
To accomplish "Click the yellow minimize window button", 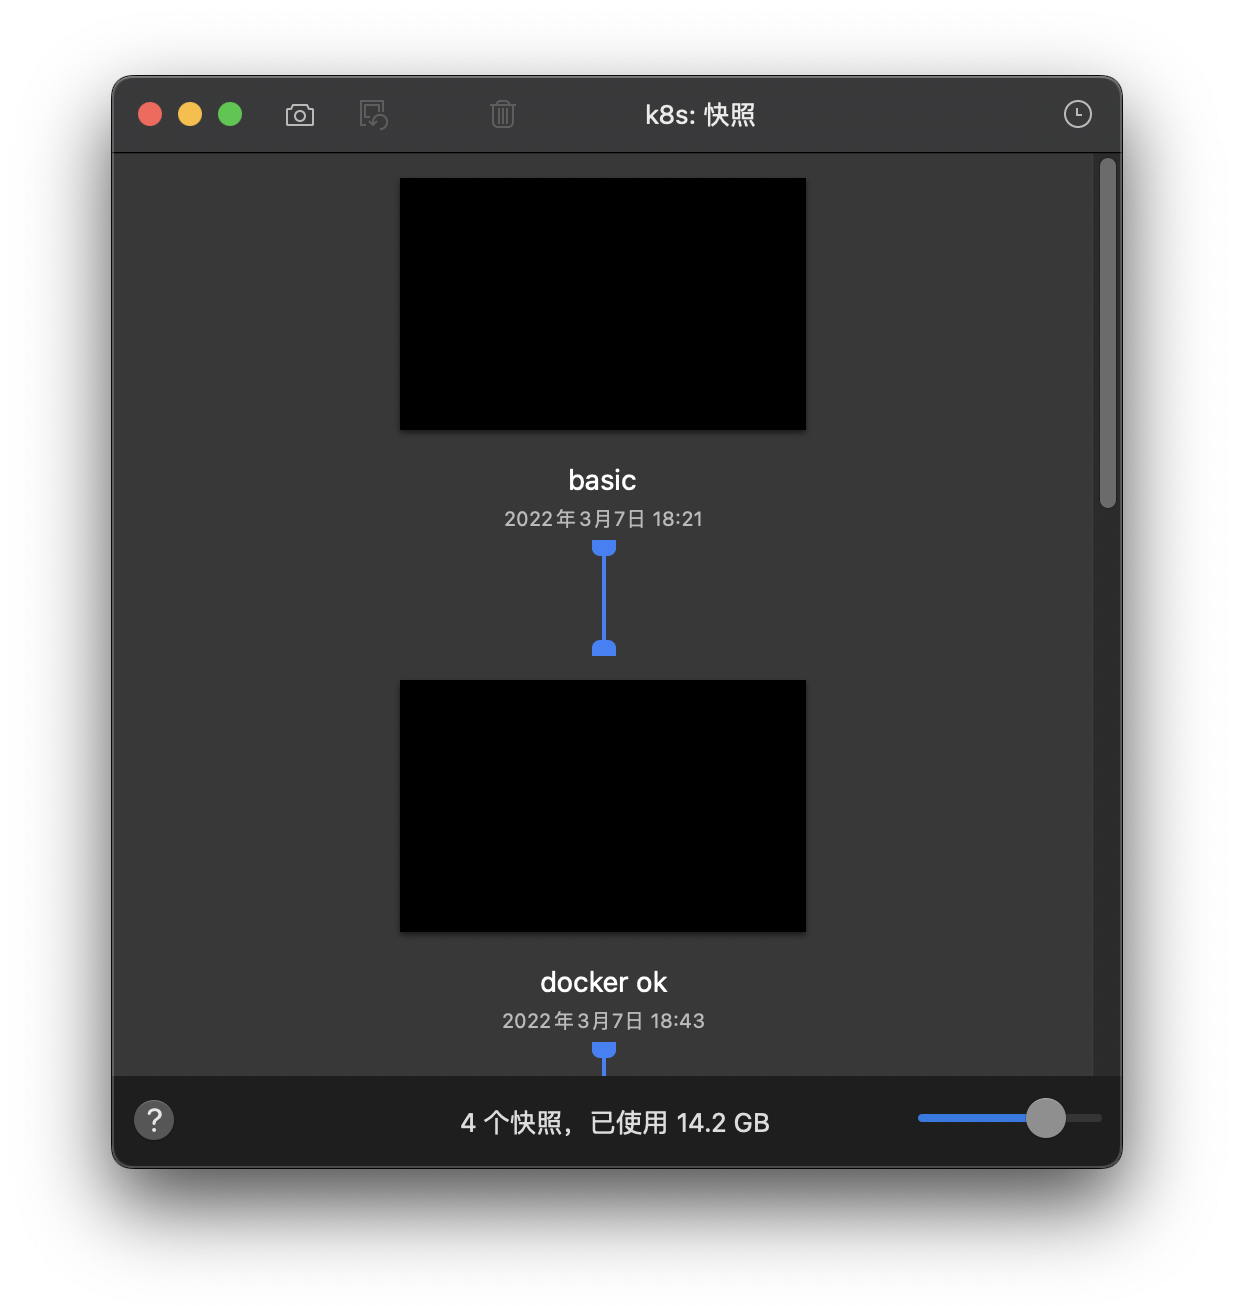I will pyautogui.click(x=190, y=114).
